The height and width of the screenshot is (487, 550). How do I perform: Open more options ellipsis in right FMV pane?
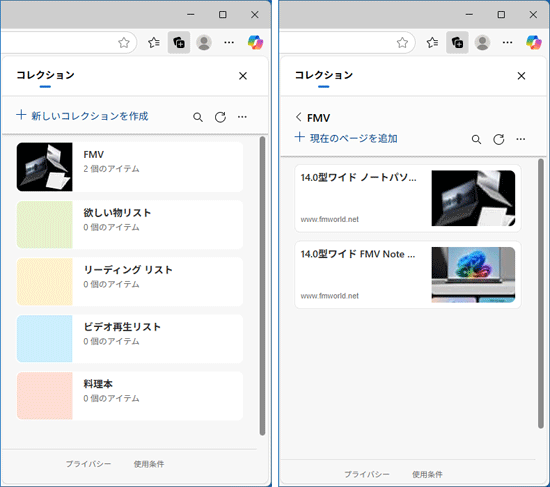coord(521,139)
